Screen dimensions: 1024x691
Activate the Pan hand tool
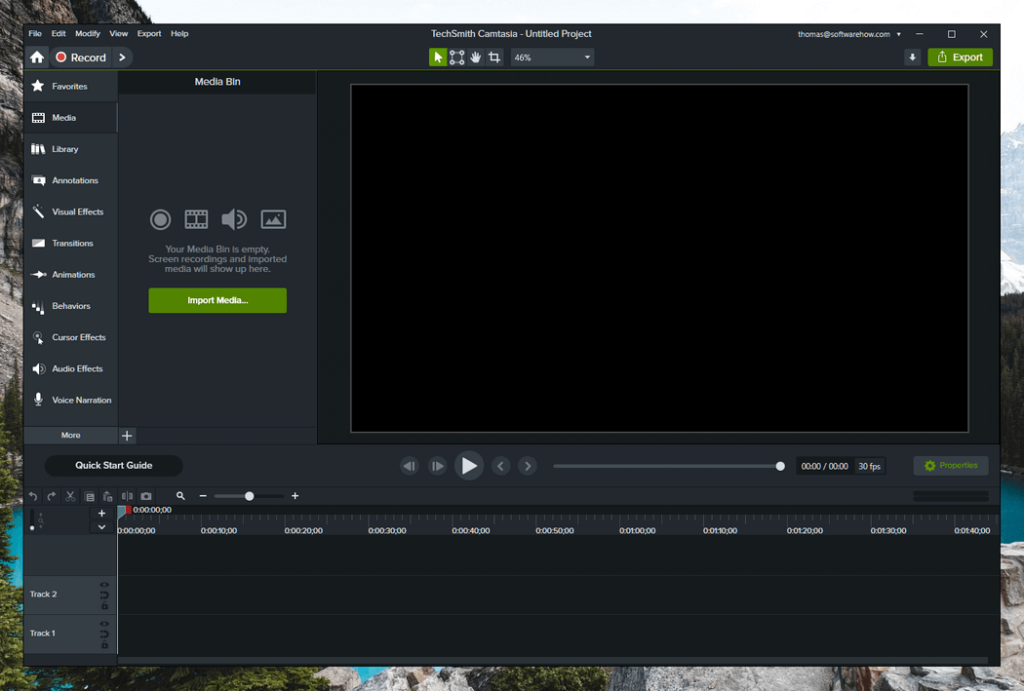475,57
